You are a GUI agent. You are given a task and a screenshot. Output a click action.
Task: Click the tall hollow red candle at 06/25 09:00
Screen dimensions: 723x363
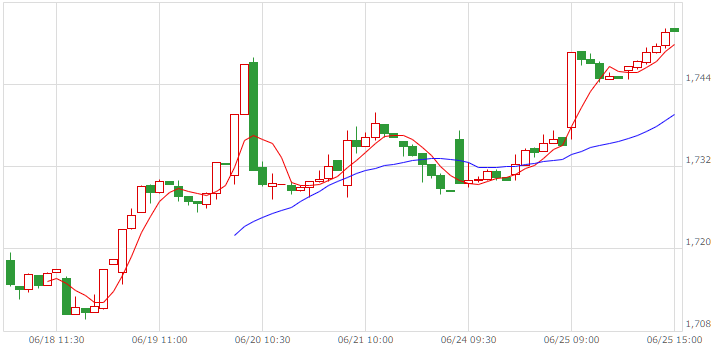(x=571, y=90)
